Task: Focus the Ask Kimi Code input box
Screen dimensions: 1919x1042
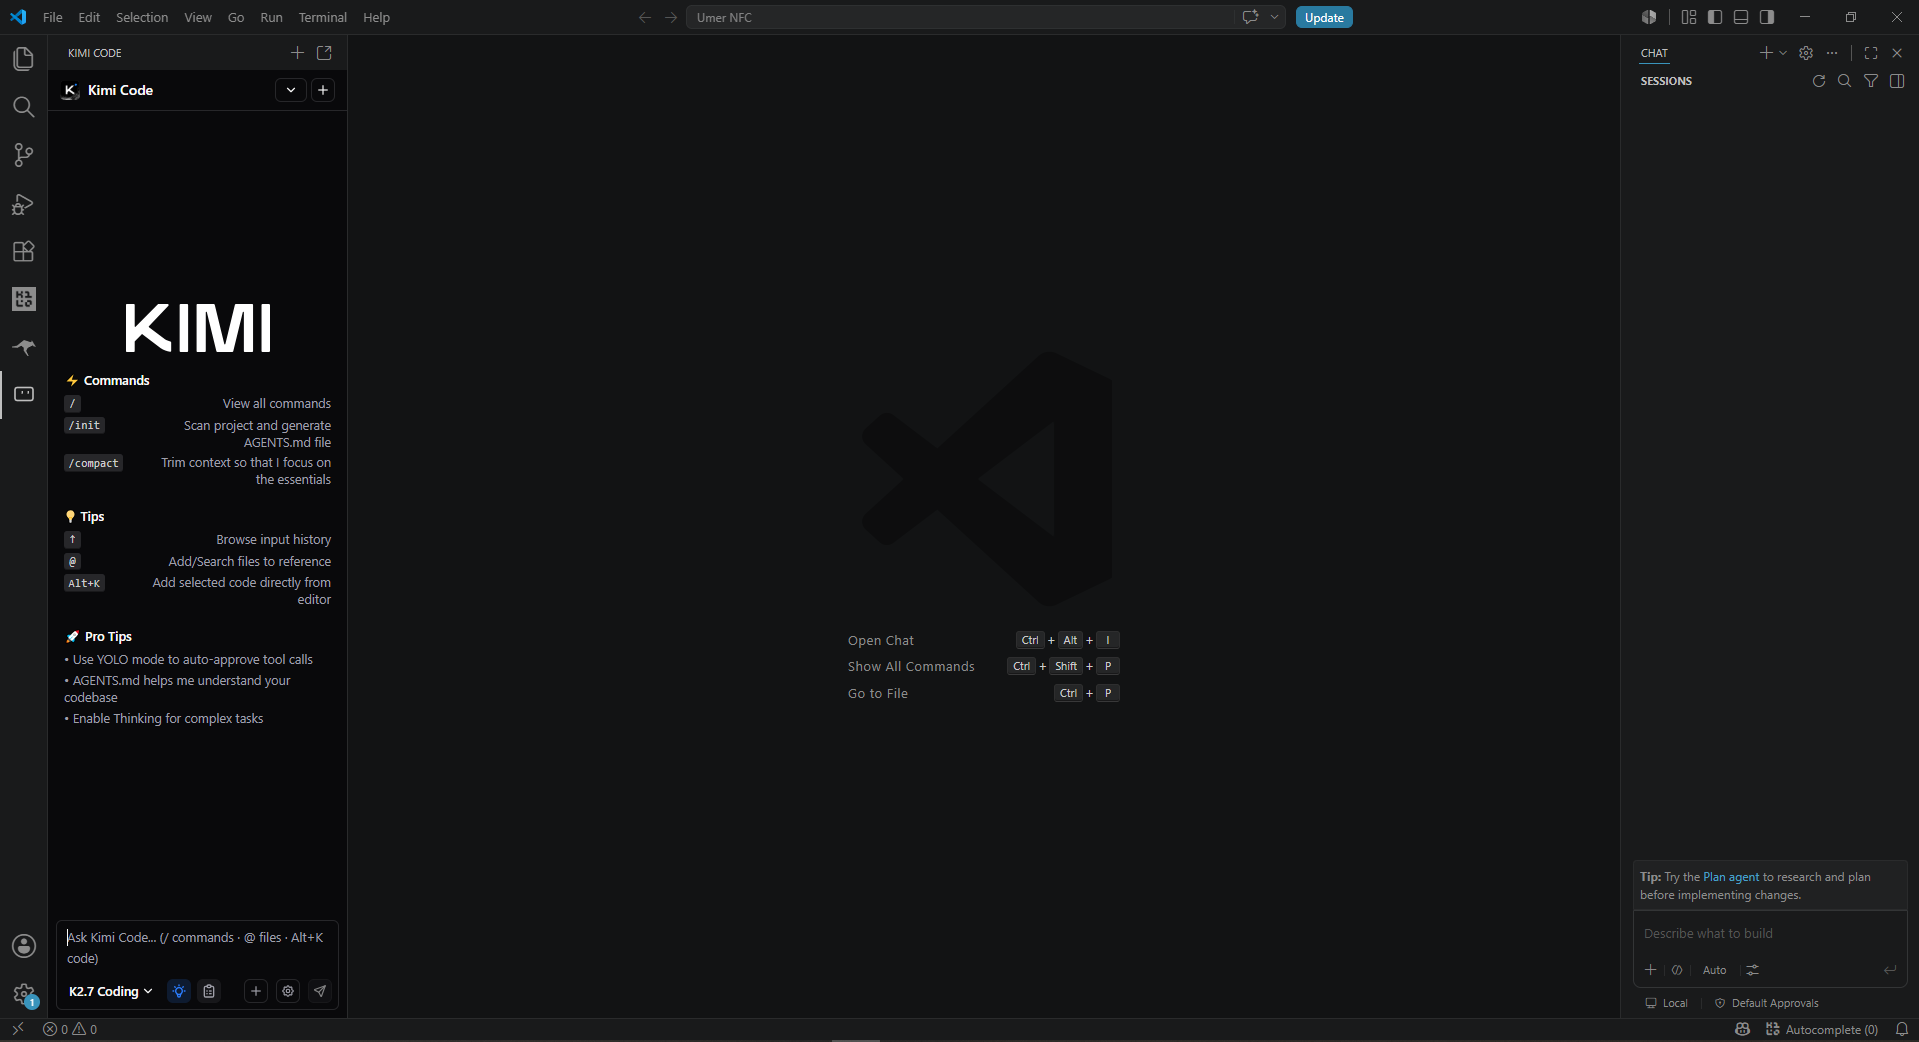Action: 197,948
